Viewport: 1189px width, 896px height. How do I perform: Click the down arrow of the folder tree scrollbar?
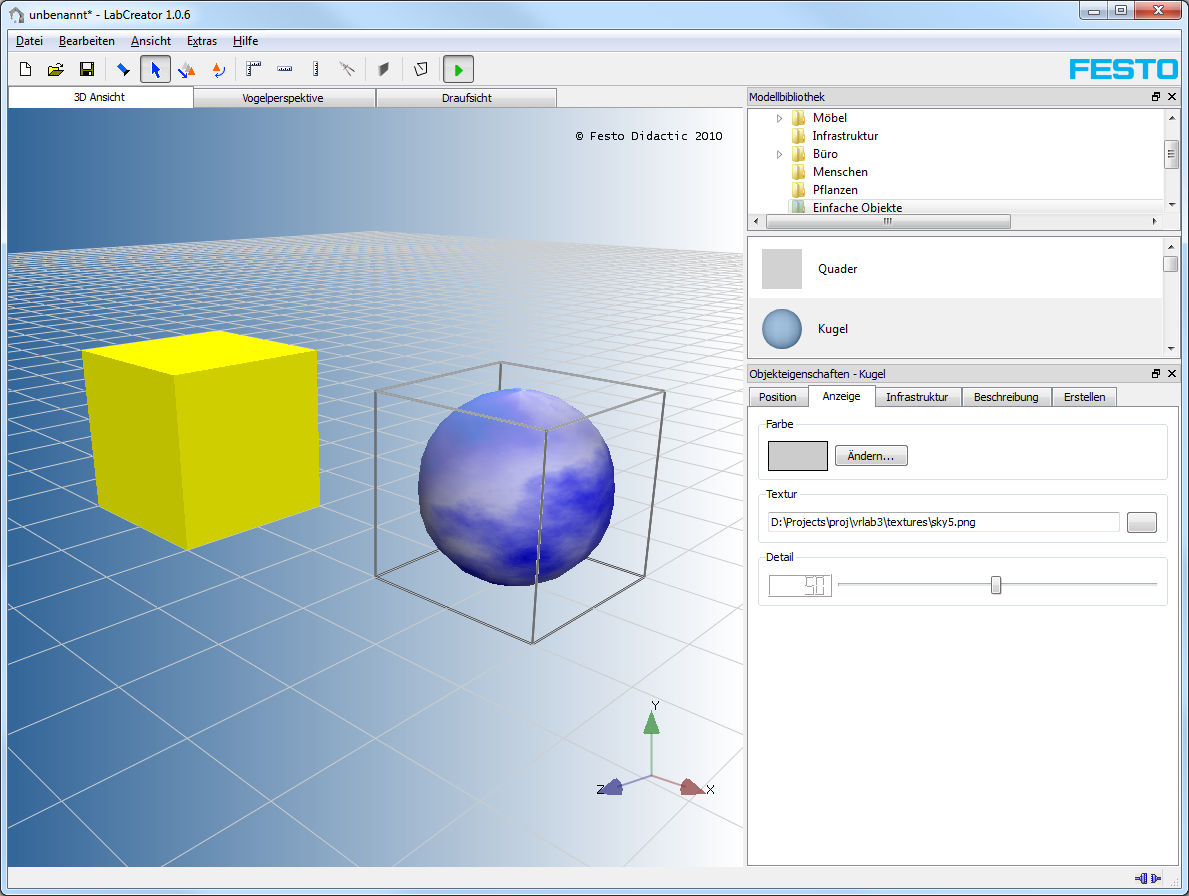point(1172,205)
